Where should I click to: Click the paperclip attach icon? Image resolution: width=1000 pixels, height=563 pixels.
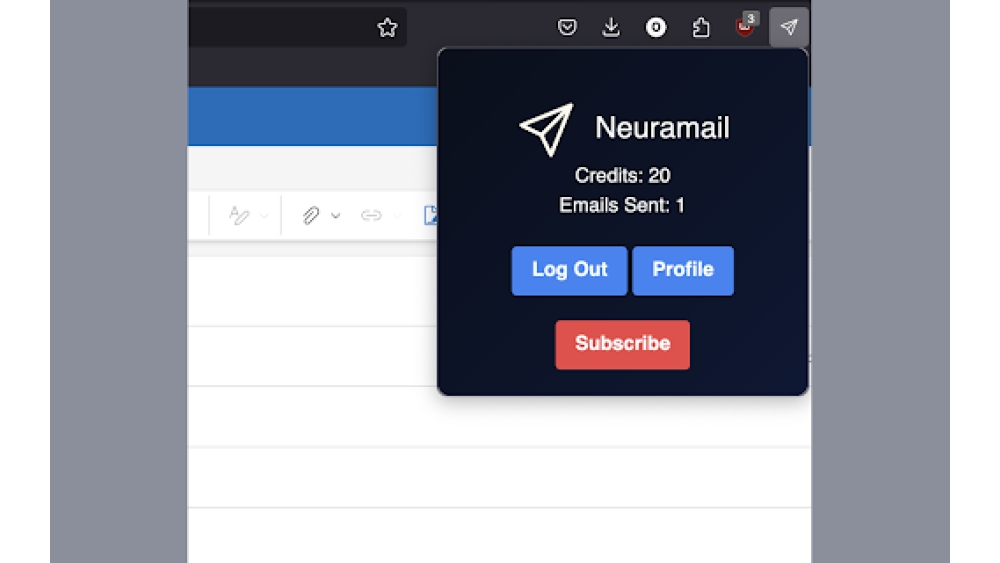(311, 216)
